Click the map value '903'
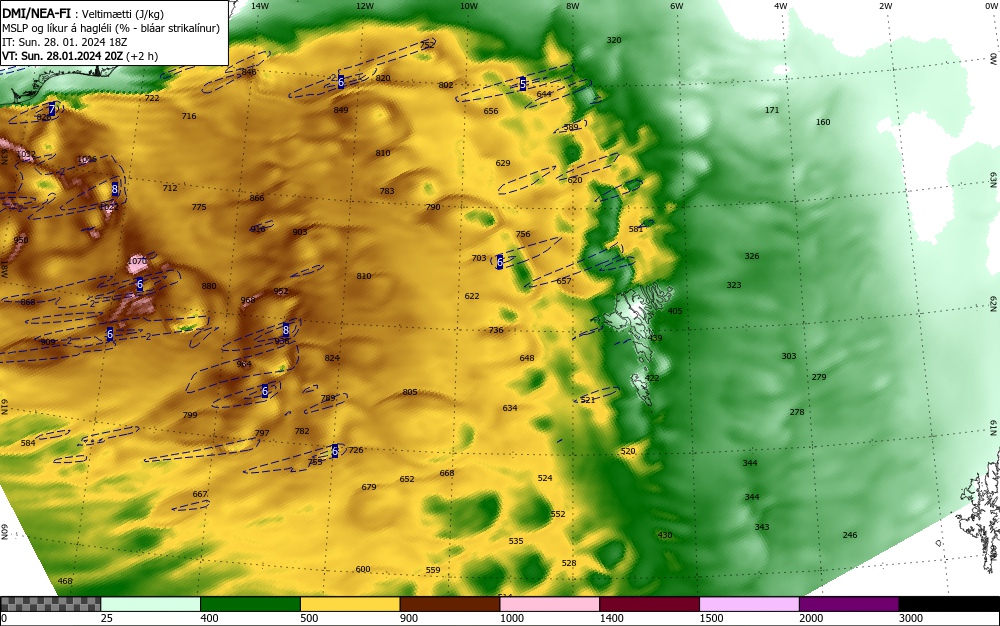Image resolution: width=1000 pixels, height=626 pixels. [300, 232]
